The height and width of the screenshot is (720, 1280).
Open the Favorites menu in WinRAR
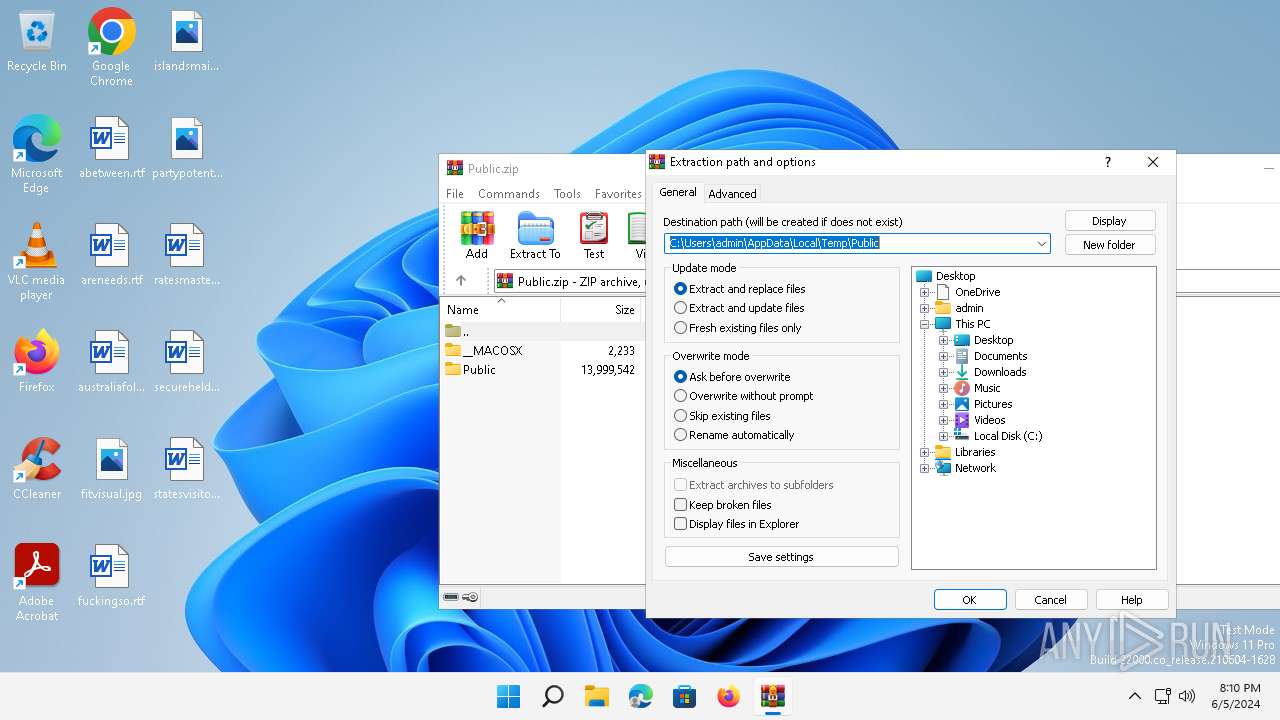click(x=618, y=194)
